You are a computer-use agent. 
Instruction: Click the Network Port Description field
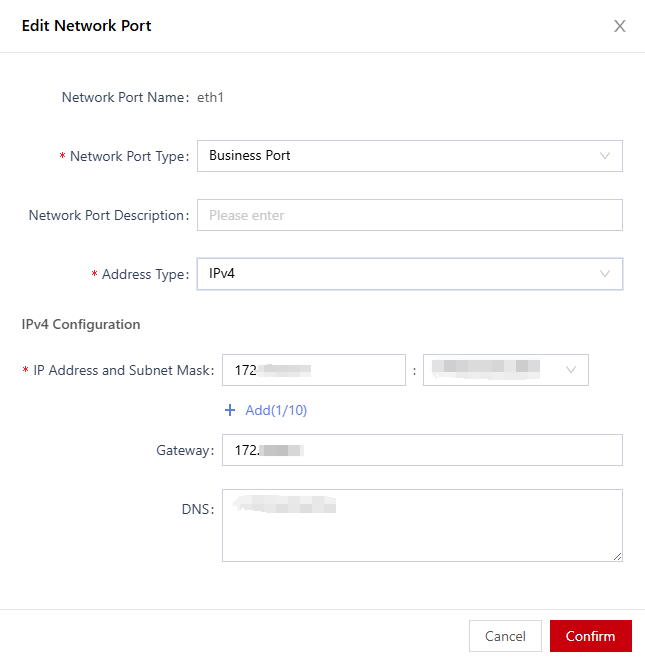tap(410, 215)
